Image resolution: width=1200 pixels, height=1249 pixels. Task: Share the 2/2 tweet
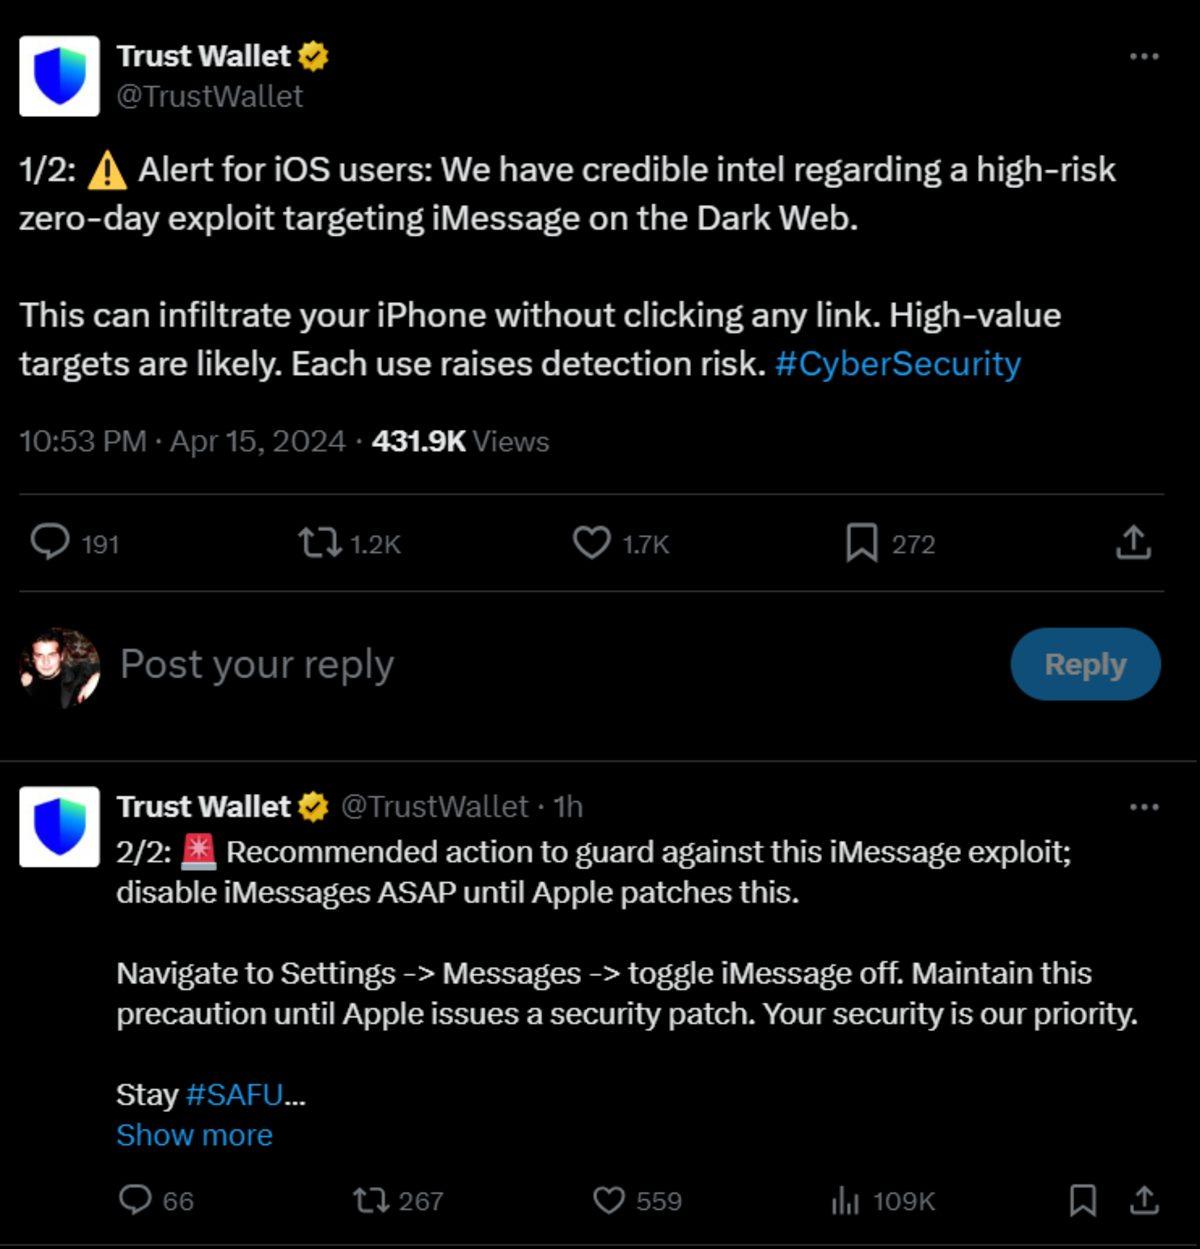tap(1146, 1200)
